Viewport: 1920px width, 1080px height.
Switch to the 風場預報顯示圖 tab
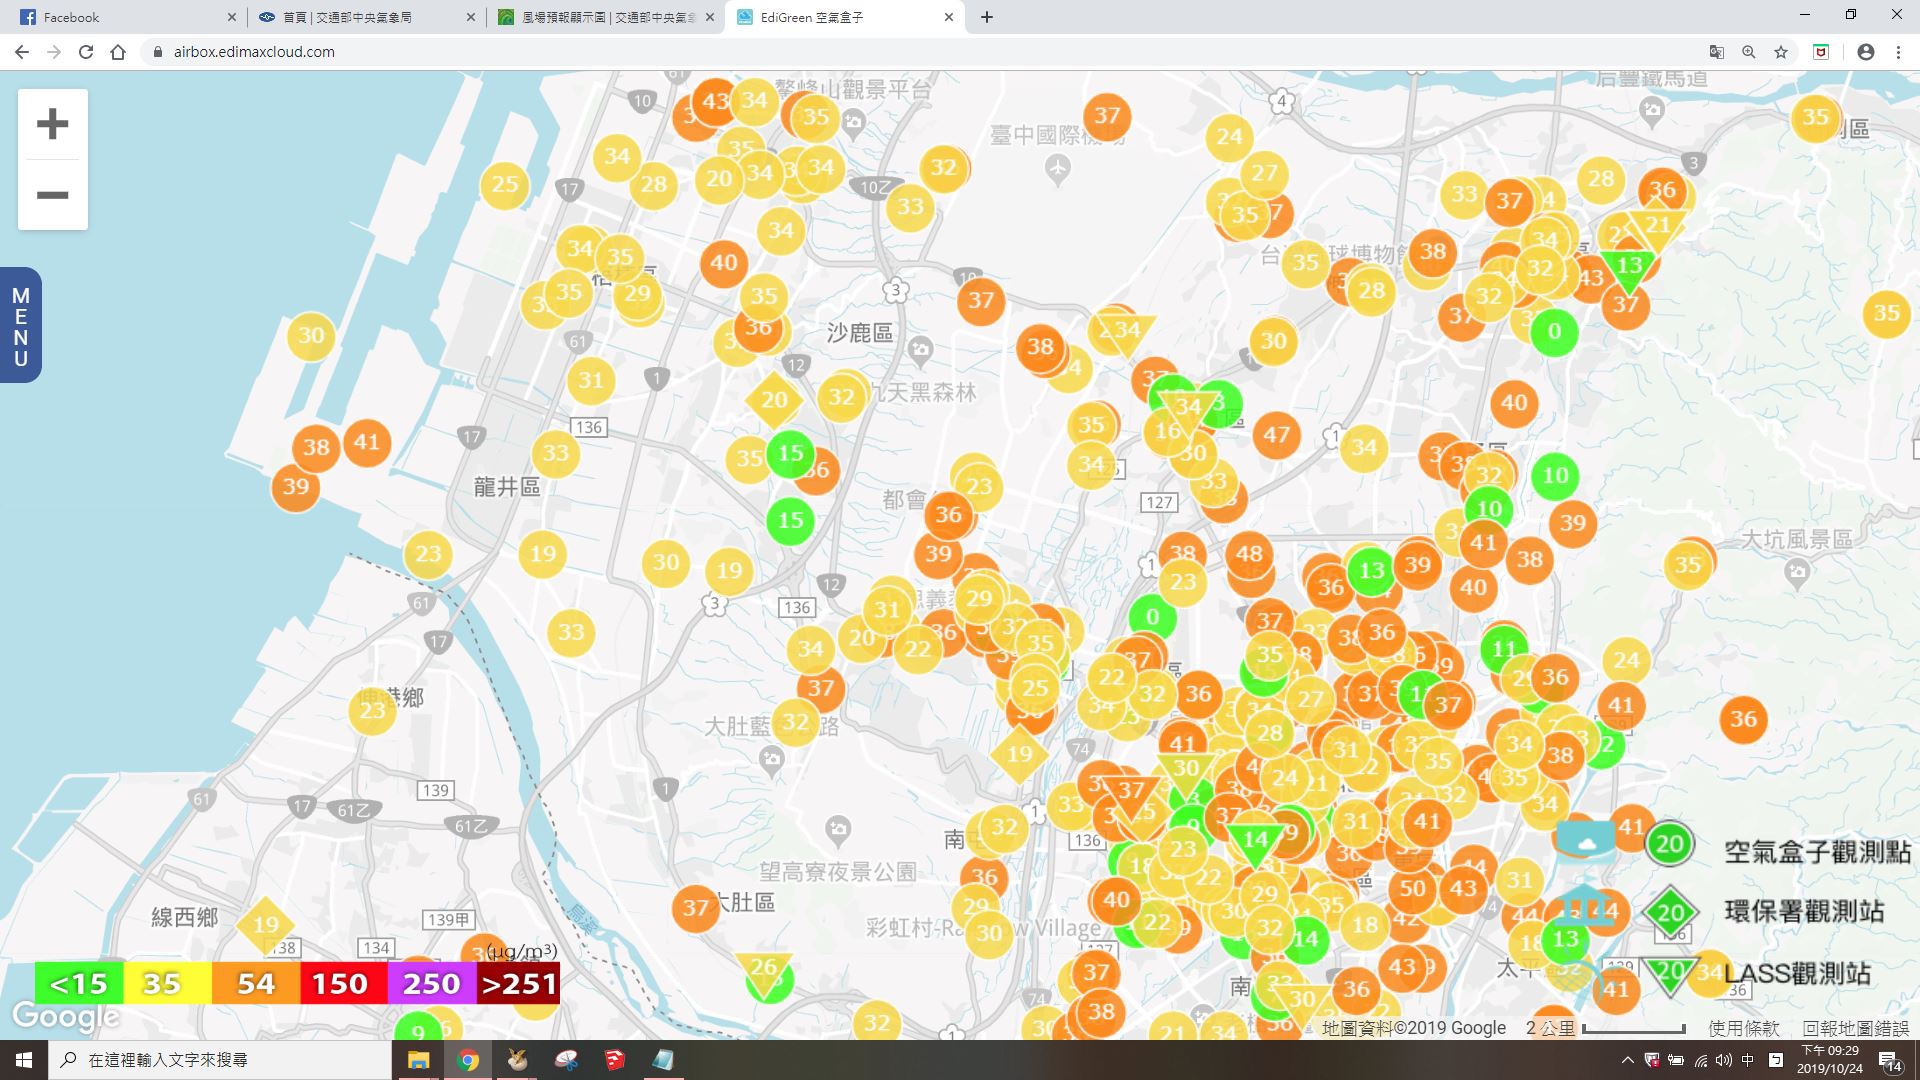606,17
